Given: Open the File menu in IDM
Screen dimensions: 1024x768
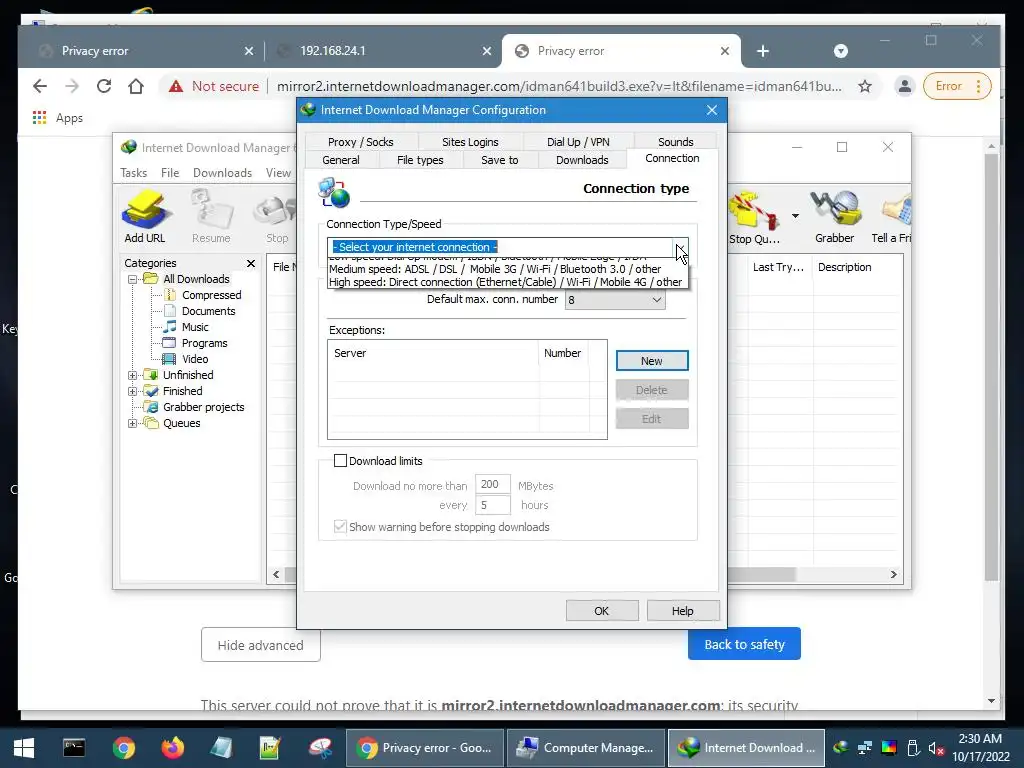Looking at the screenshot, I should click(170, 172).
